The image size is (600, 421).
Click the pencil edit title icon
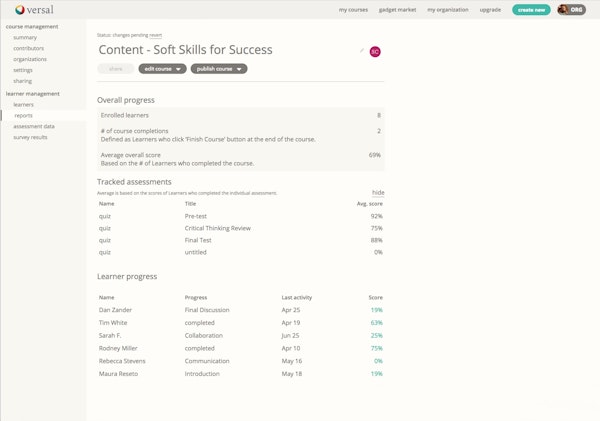click(362, 49)
